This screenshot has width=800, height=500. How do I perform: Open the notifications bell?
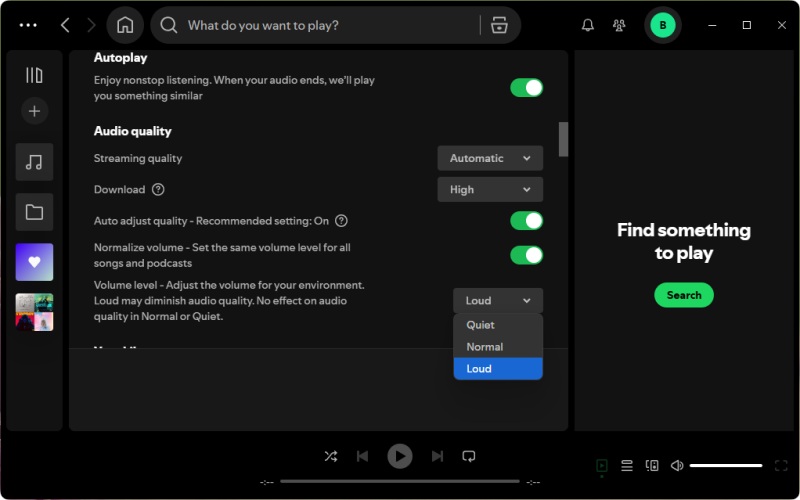588,25
